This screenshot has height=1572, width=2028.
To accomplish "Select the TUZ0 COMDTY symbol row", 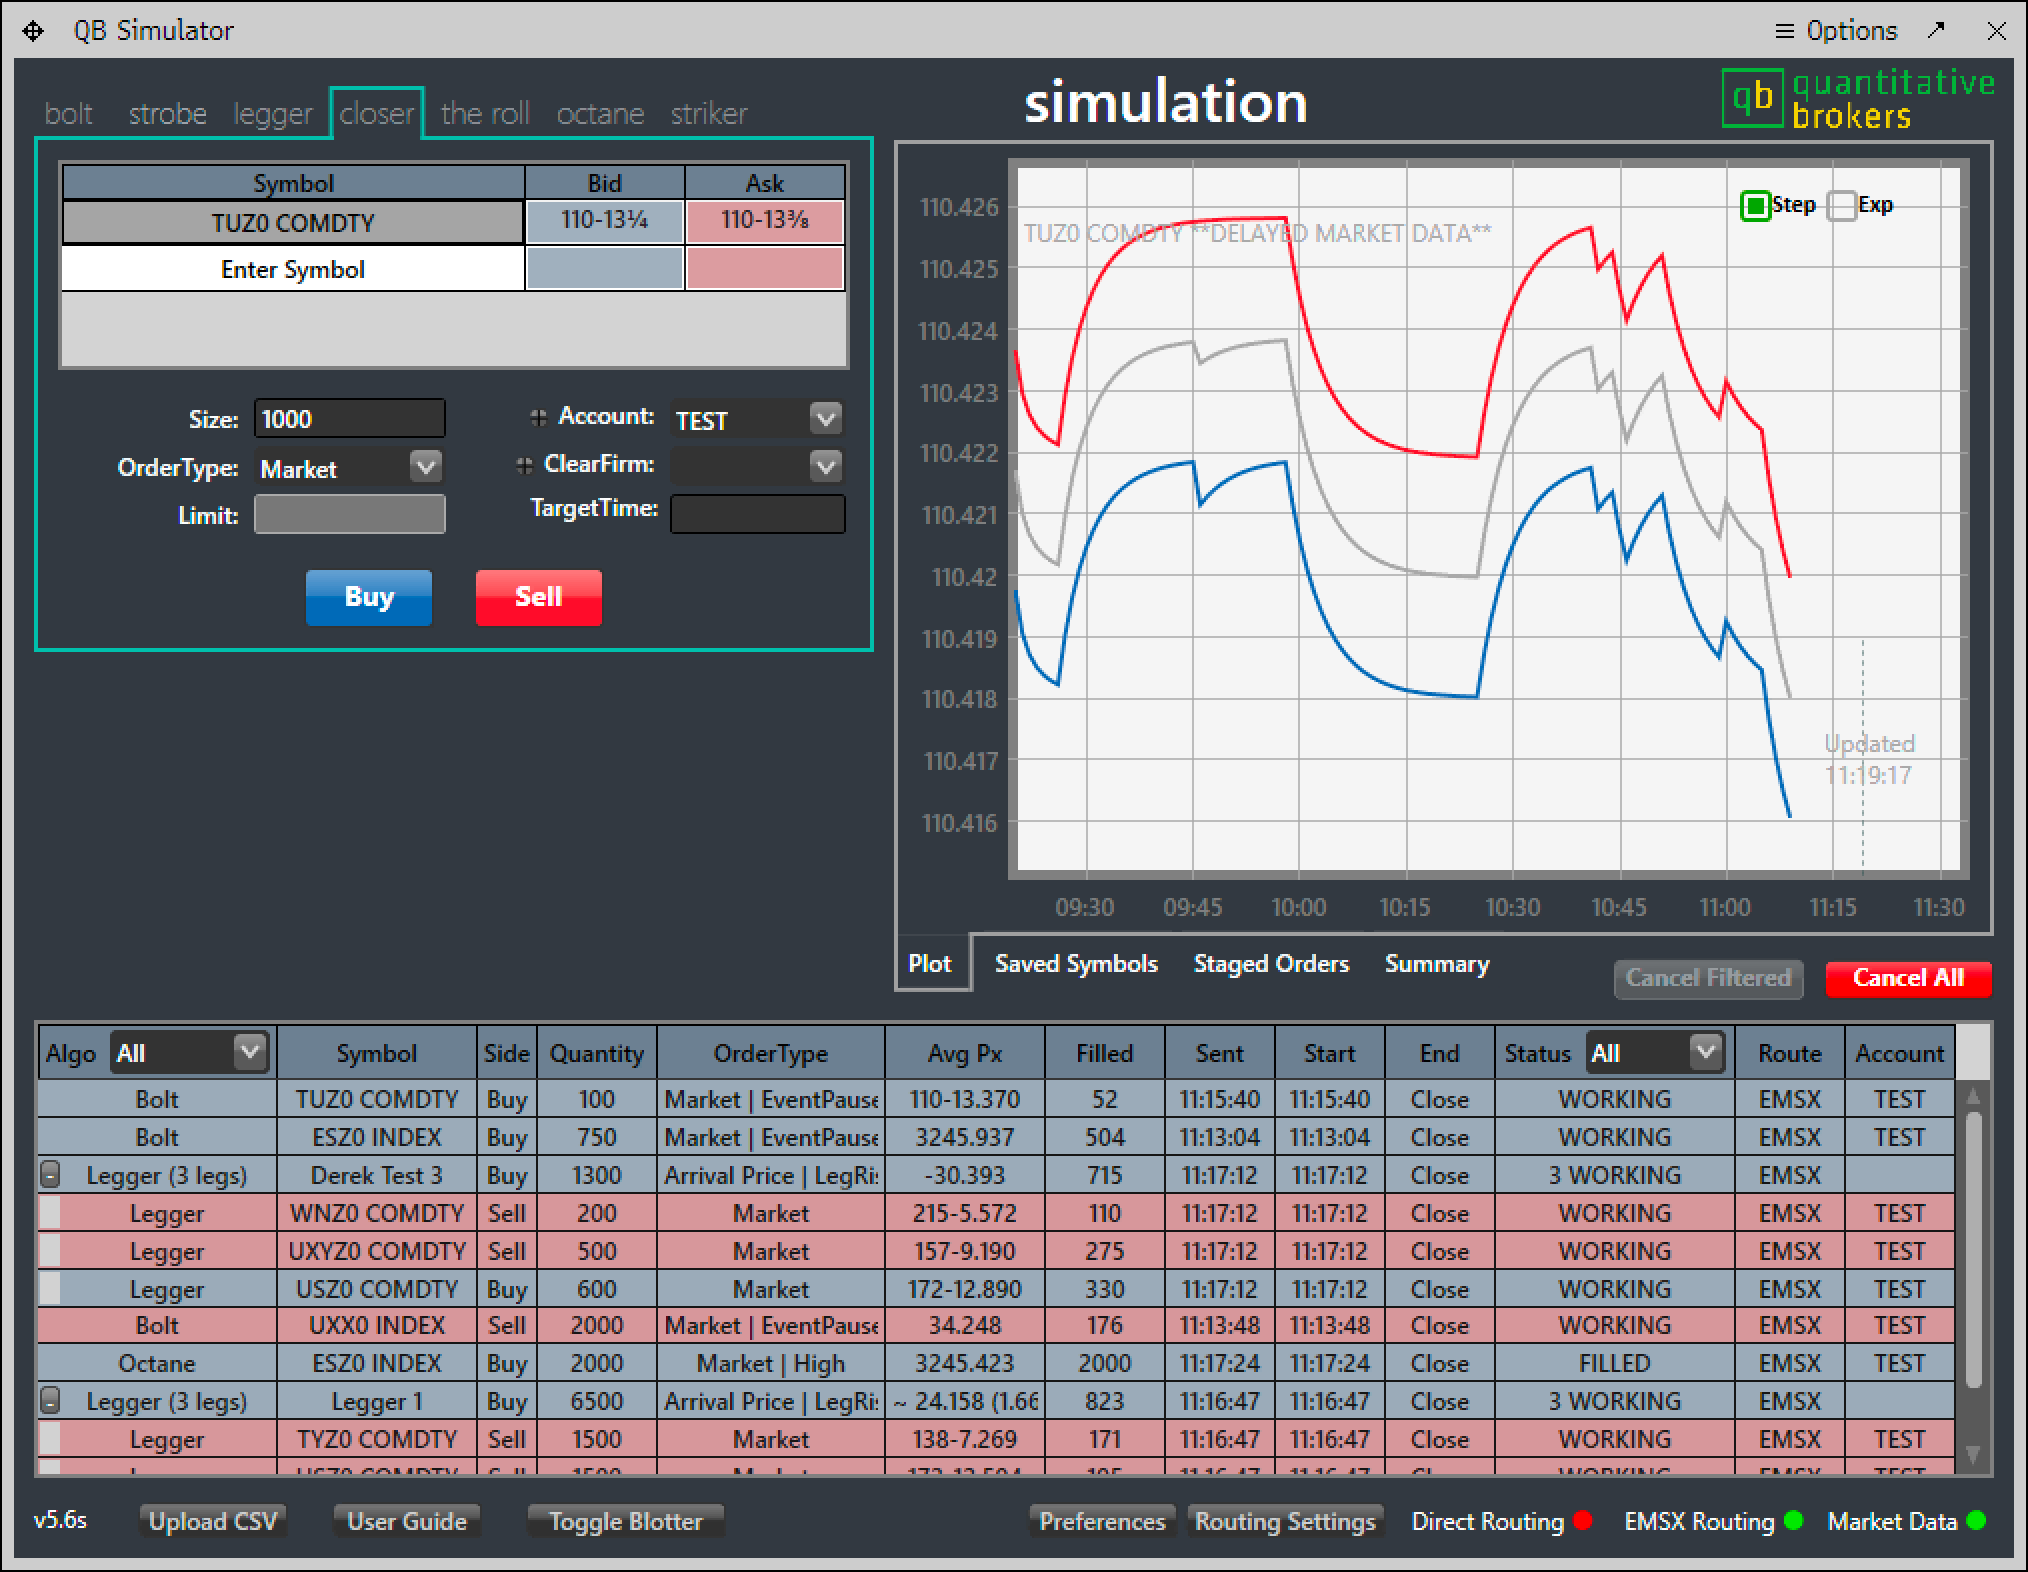I will tap(293, 222).
